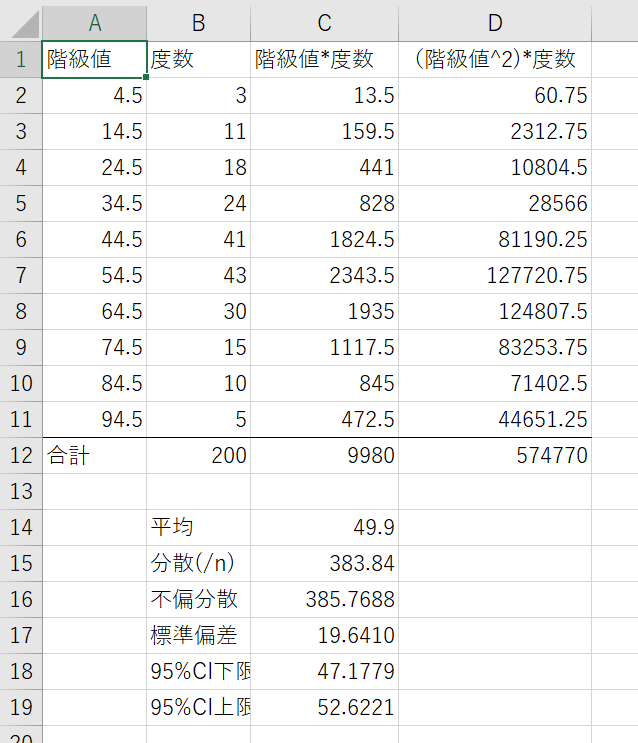Select cell with value 1824.5

tap(324, 239)
